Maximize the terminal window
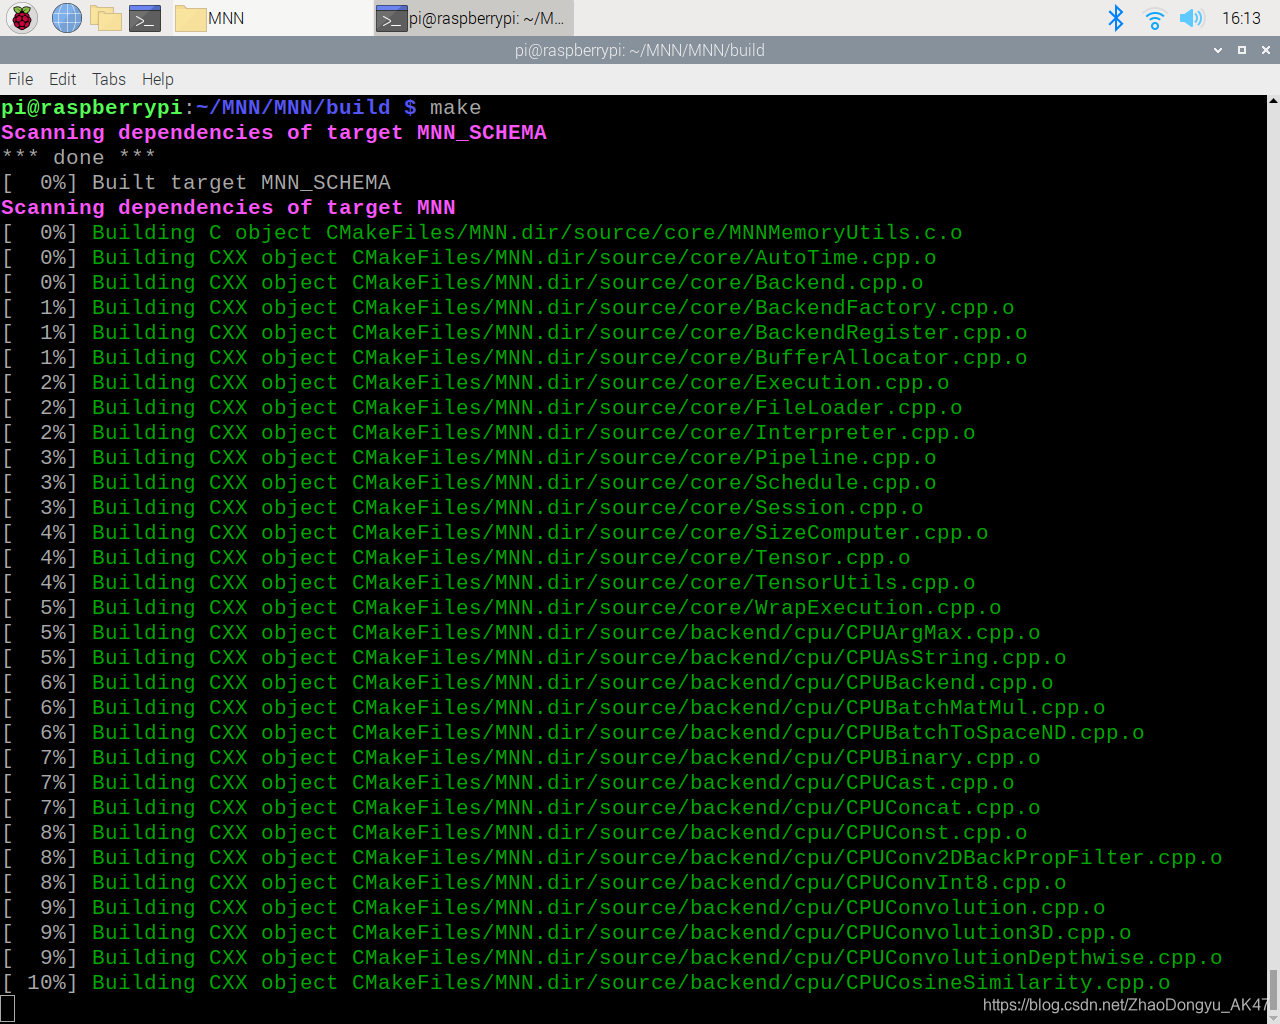Screen dimensions: 1280x1024 [x=1242, y=50]
